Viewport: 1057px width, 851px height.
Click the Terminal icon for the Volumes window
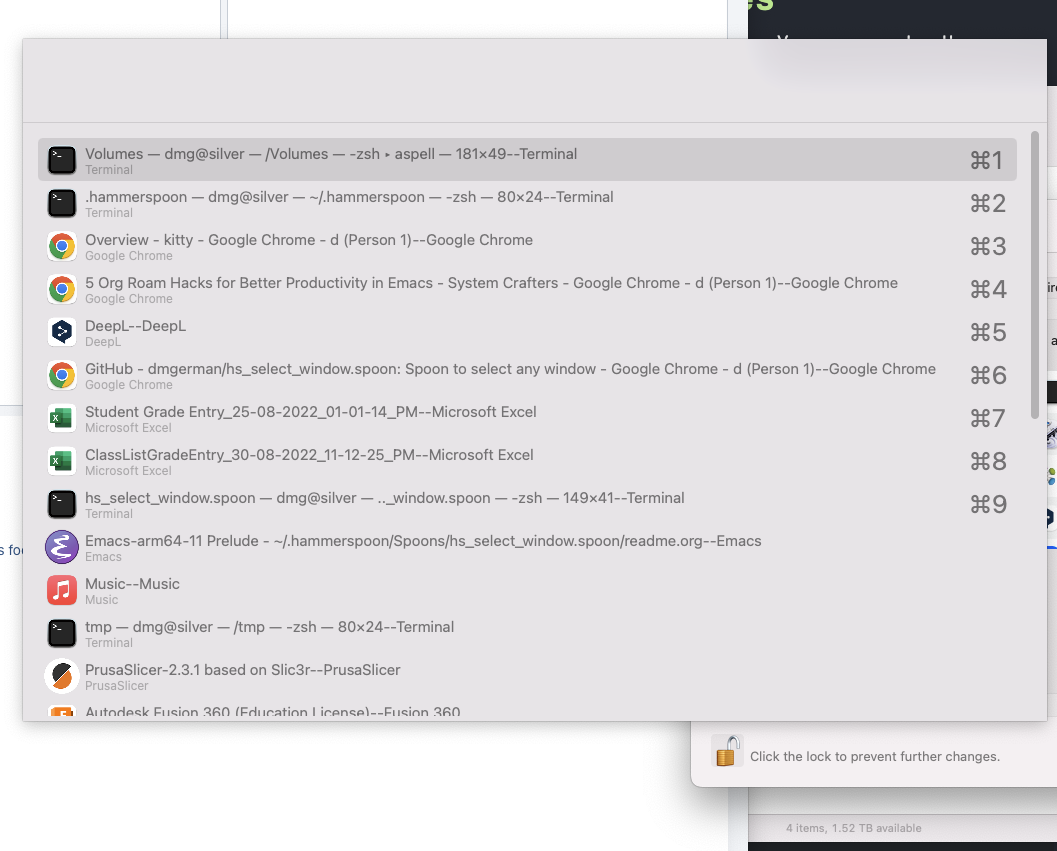pyautogui.click(x=61, y=160)
